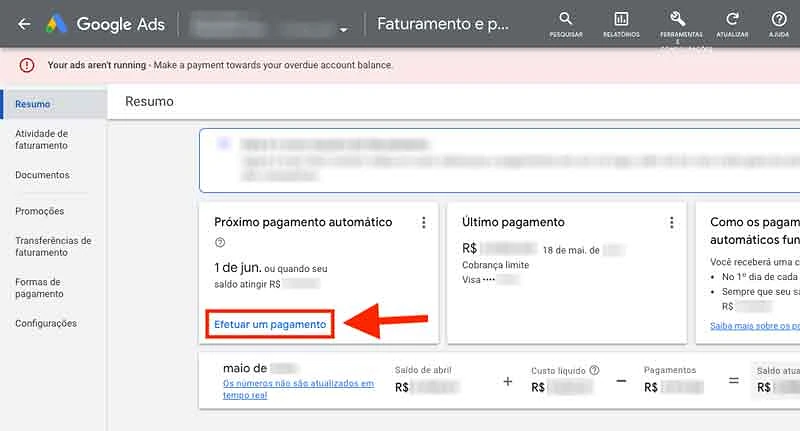Go back using the left arrow
Screen dimensions: 800x431
pyautogui.click(x=24, y=24)
